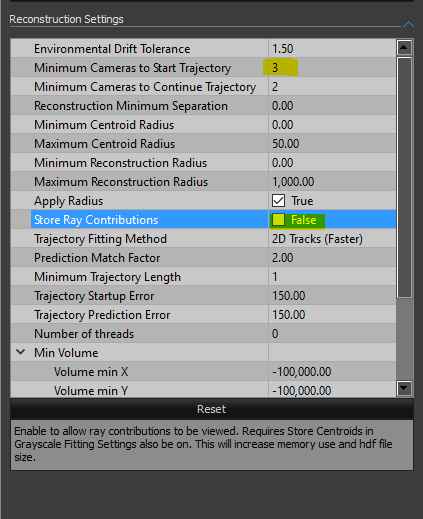The width and height of the screenshot is (423, 519).
Task: Click Minimum Cameras to Continue Trajectory value
Action: click(x=332, y=87)
